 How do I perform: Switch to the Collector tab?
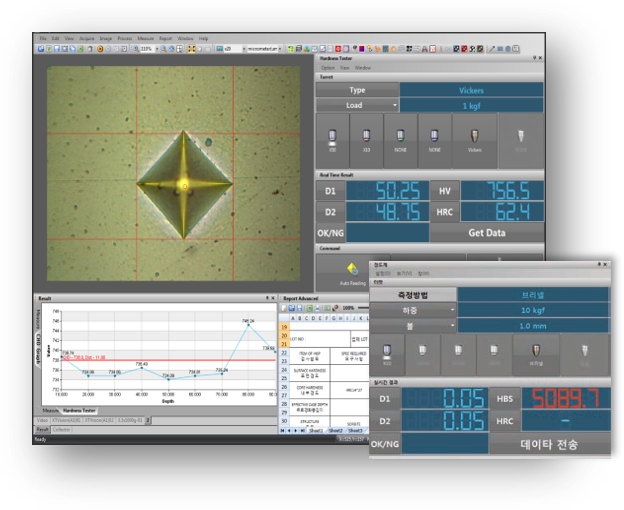[61, 430]
